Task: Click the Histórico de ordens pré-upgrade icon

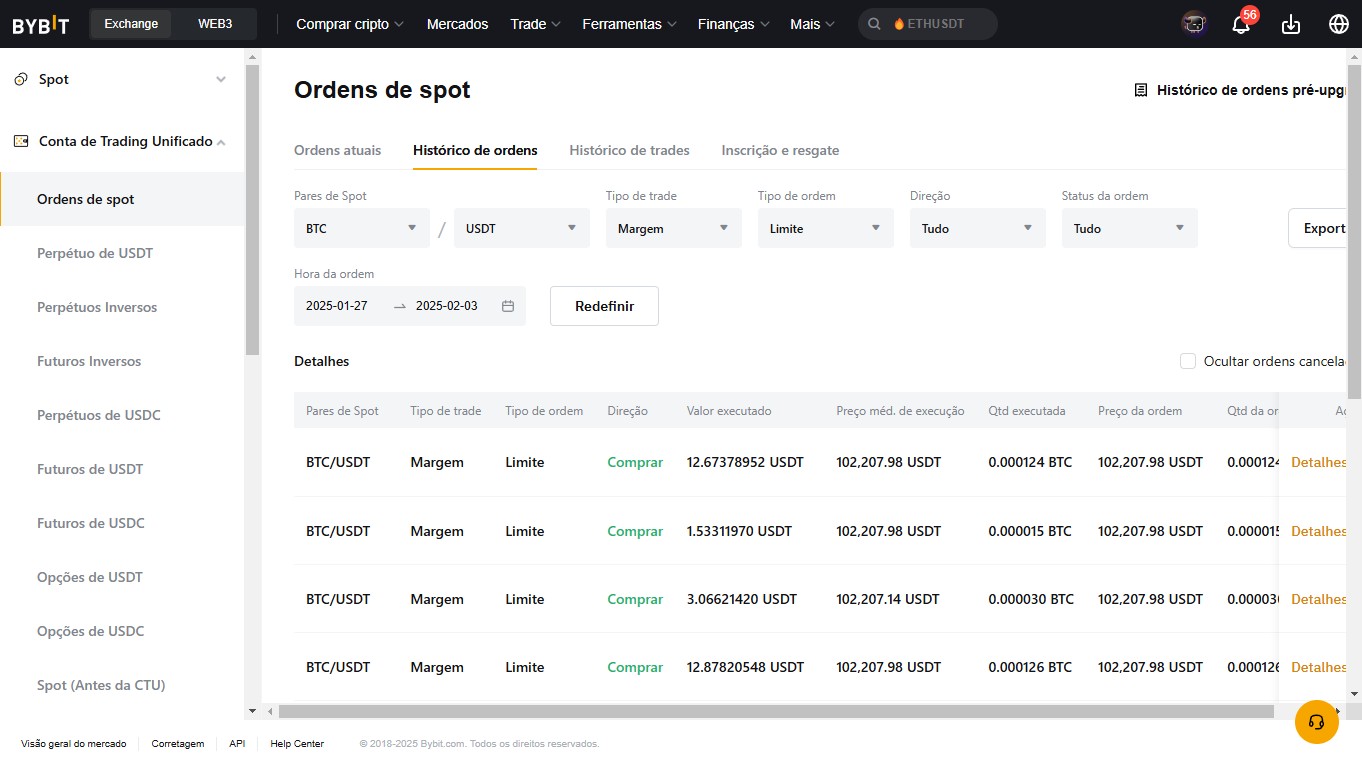Action: click(x=1140, y=89)
